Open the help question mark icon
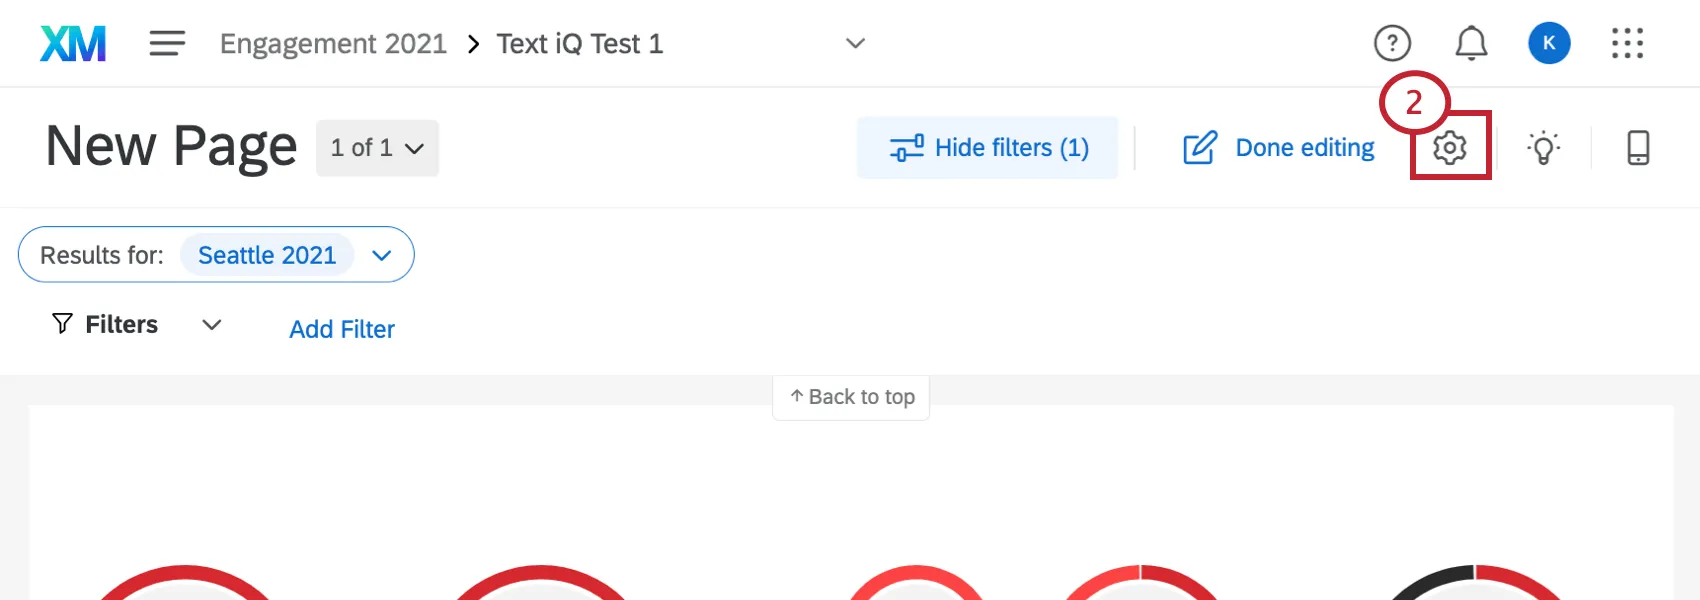 click(1392, 43)
